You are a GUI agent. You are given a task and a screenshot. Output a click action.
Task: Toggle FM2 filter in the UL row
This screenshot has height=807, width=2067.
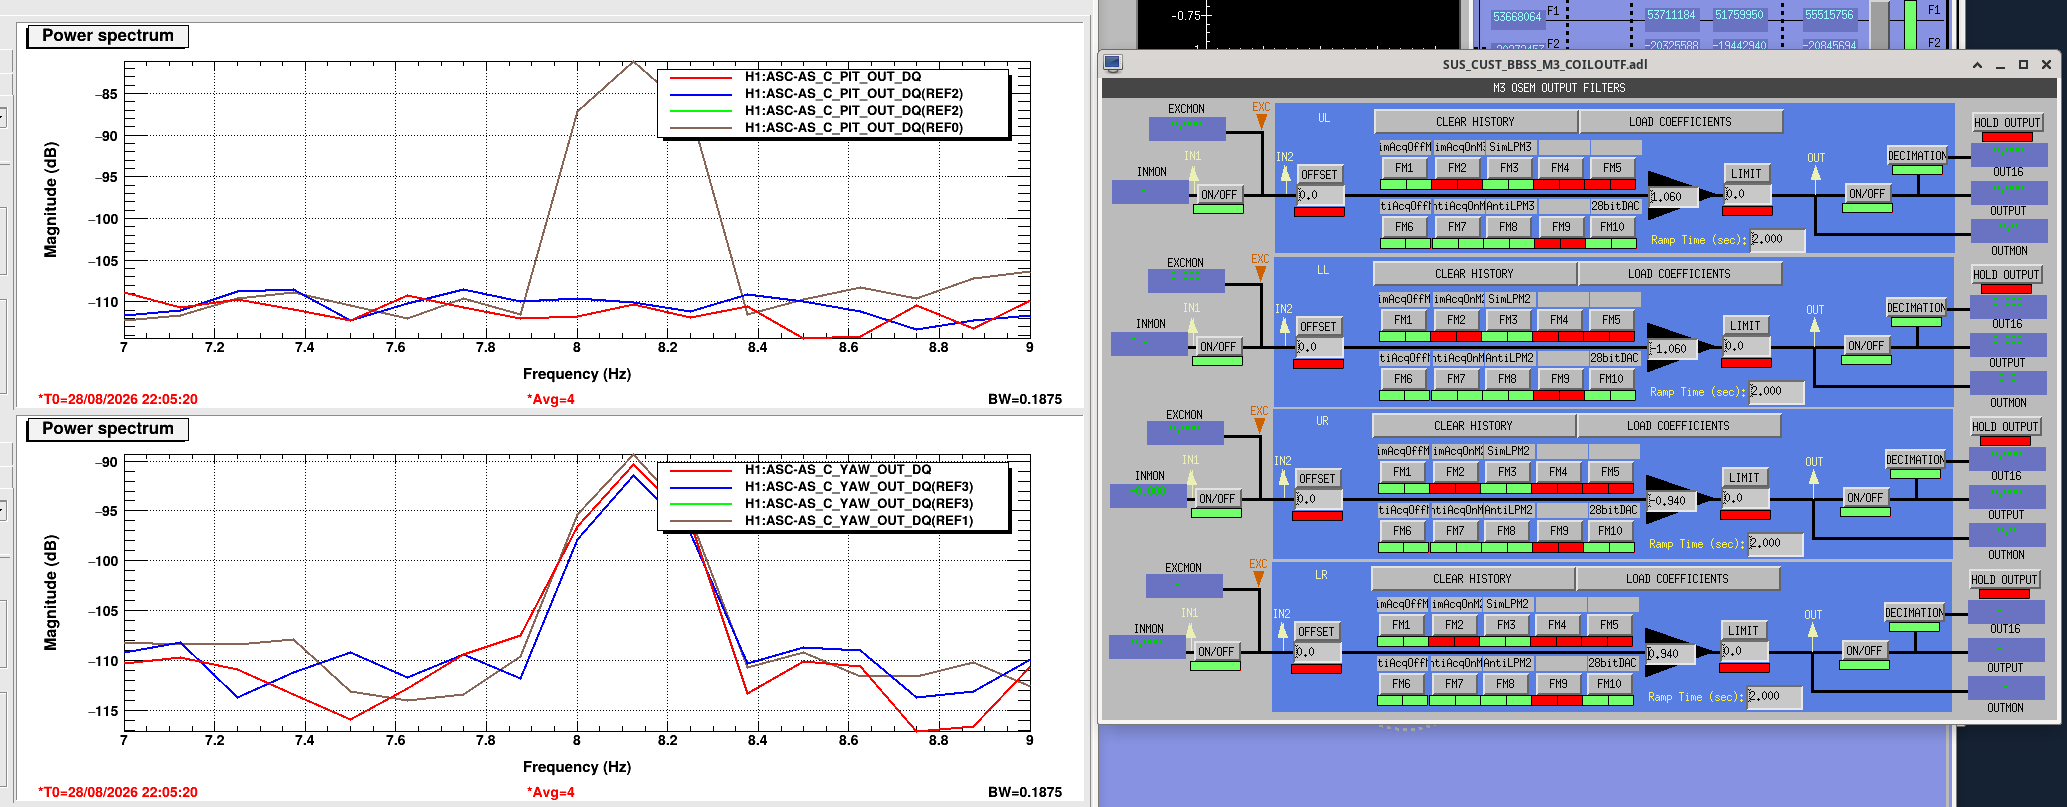(x=1457, y=168)
